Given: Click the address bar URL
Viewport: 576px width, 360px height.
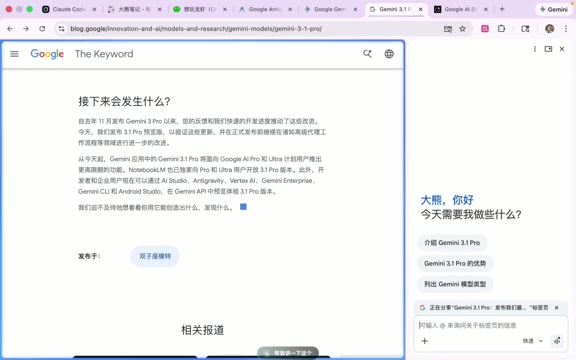Looking at the screenshot, I should point(196,29).
